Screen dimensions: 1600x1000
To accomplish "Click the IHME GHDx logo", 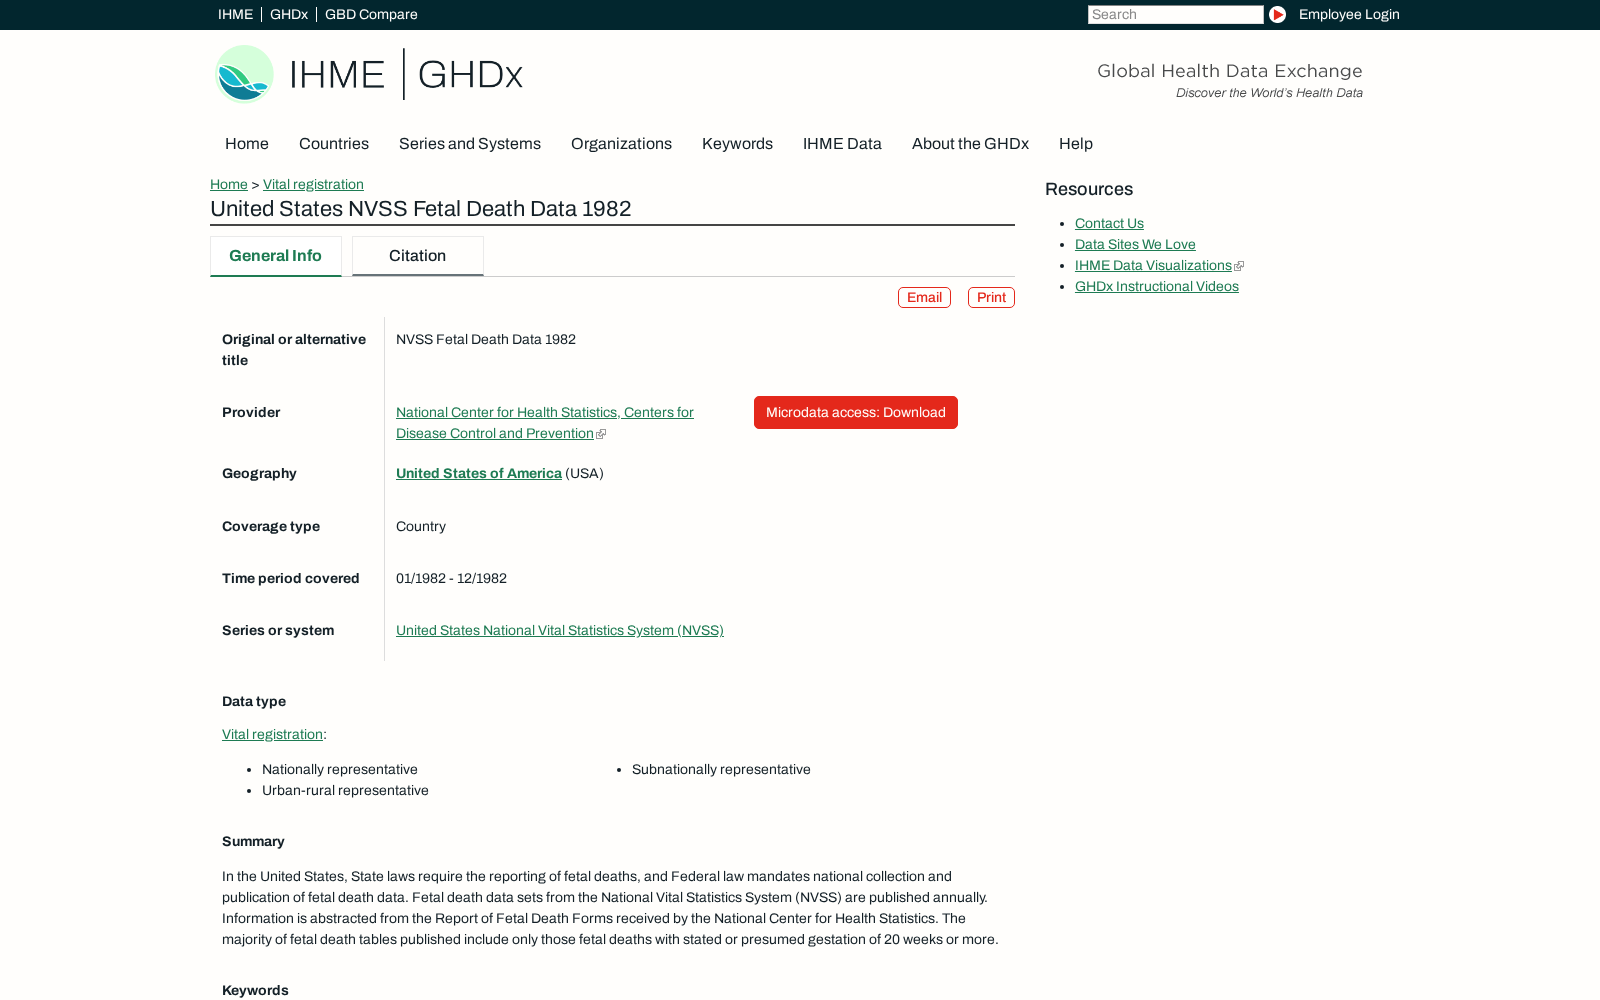I will (x=369, y=74).
